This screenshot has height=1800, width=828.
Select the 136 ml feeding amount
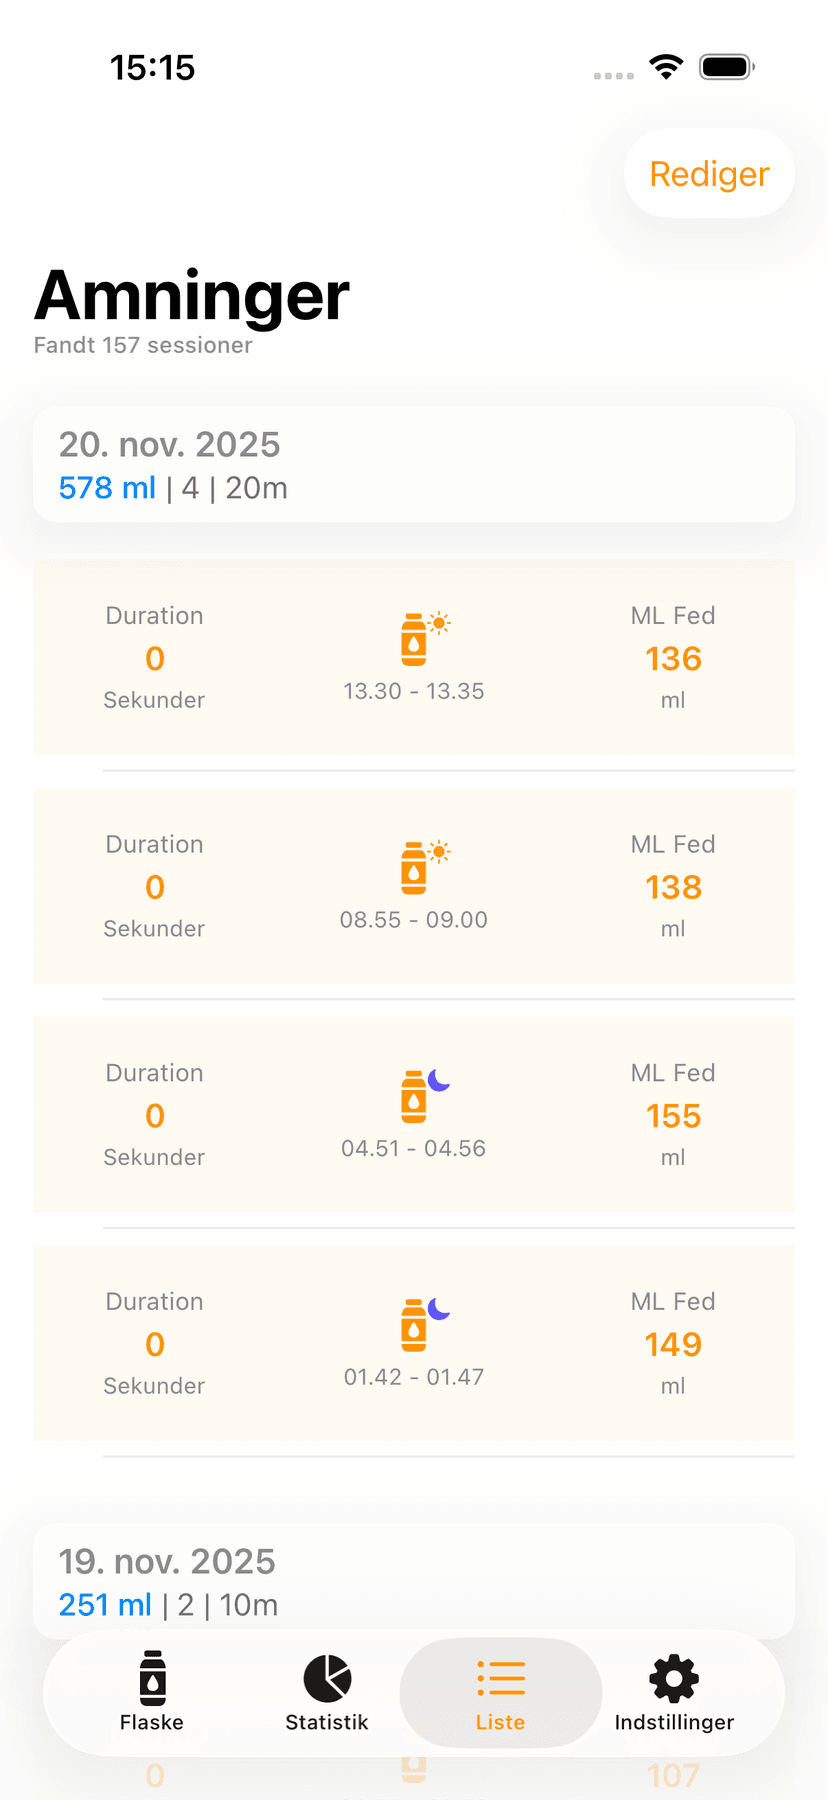coord(673,659)
